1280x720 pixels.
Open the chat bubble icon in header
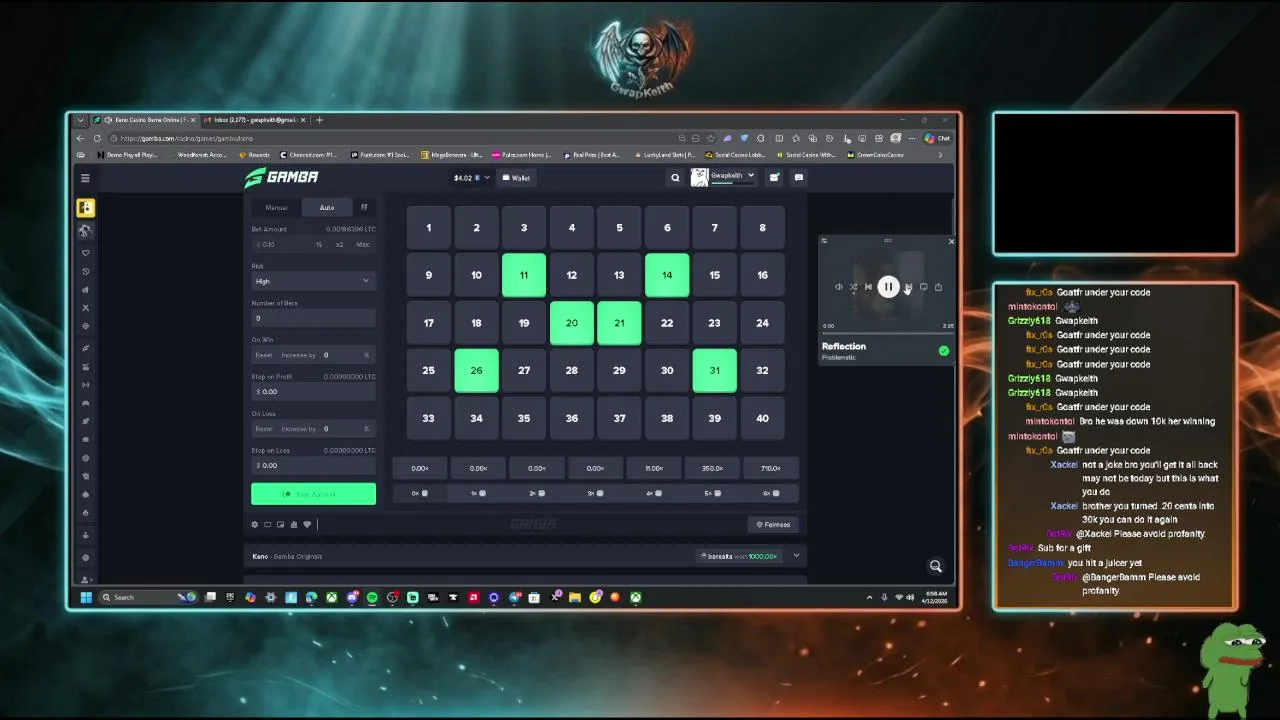pyautogui.click(x=798, y=177)
